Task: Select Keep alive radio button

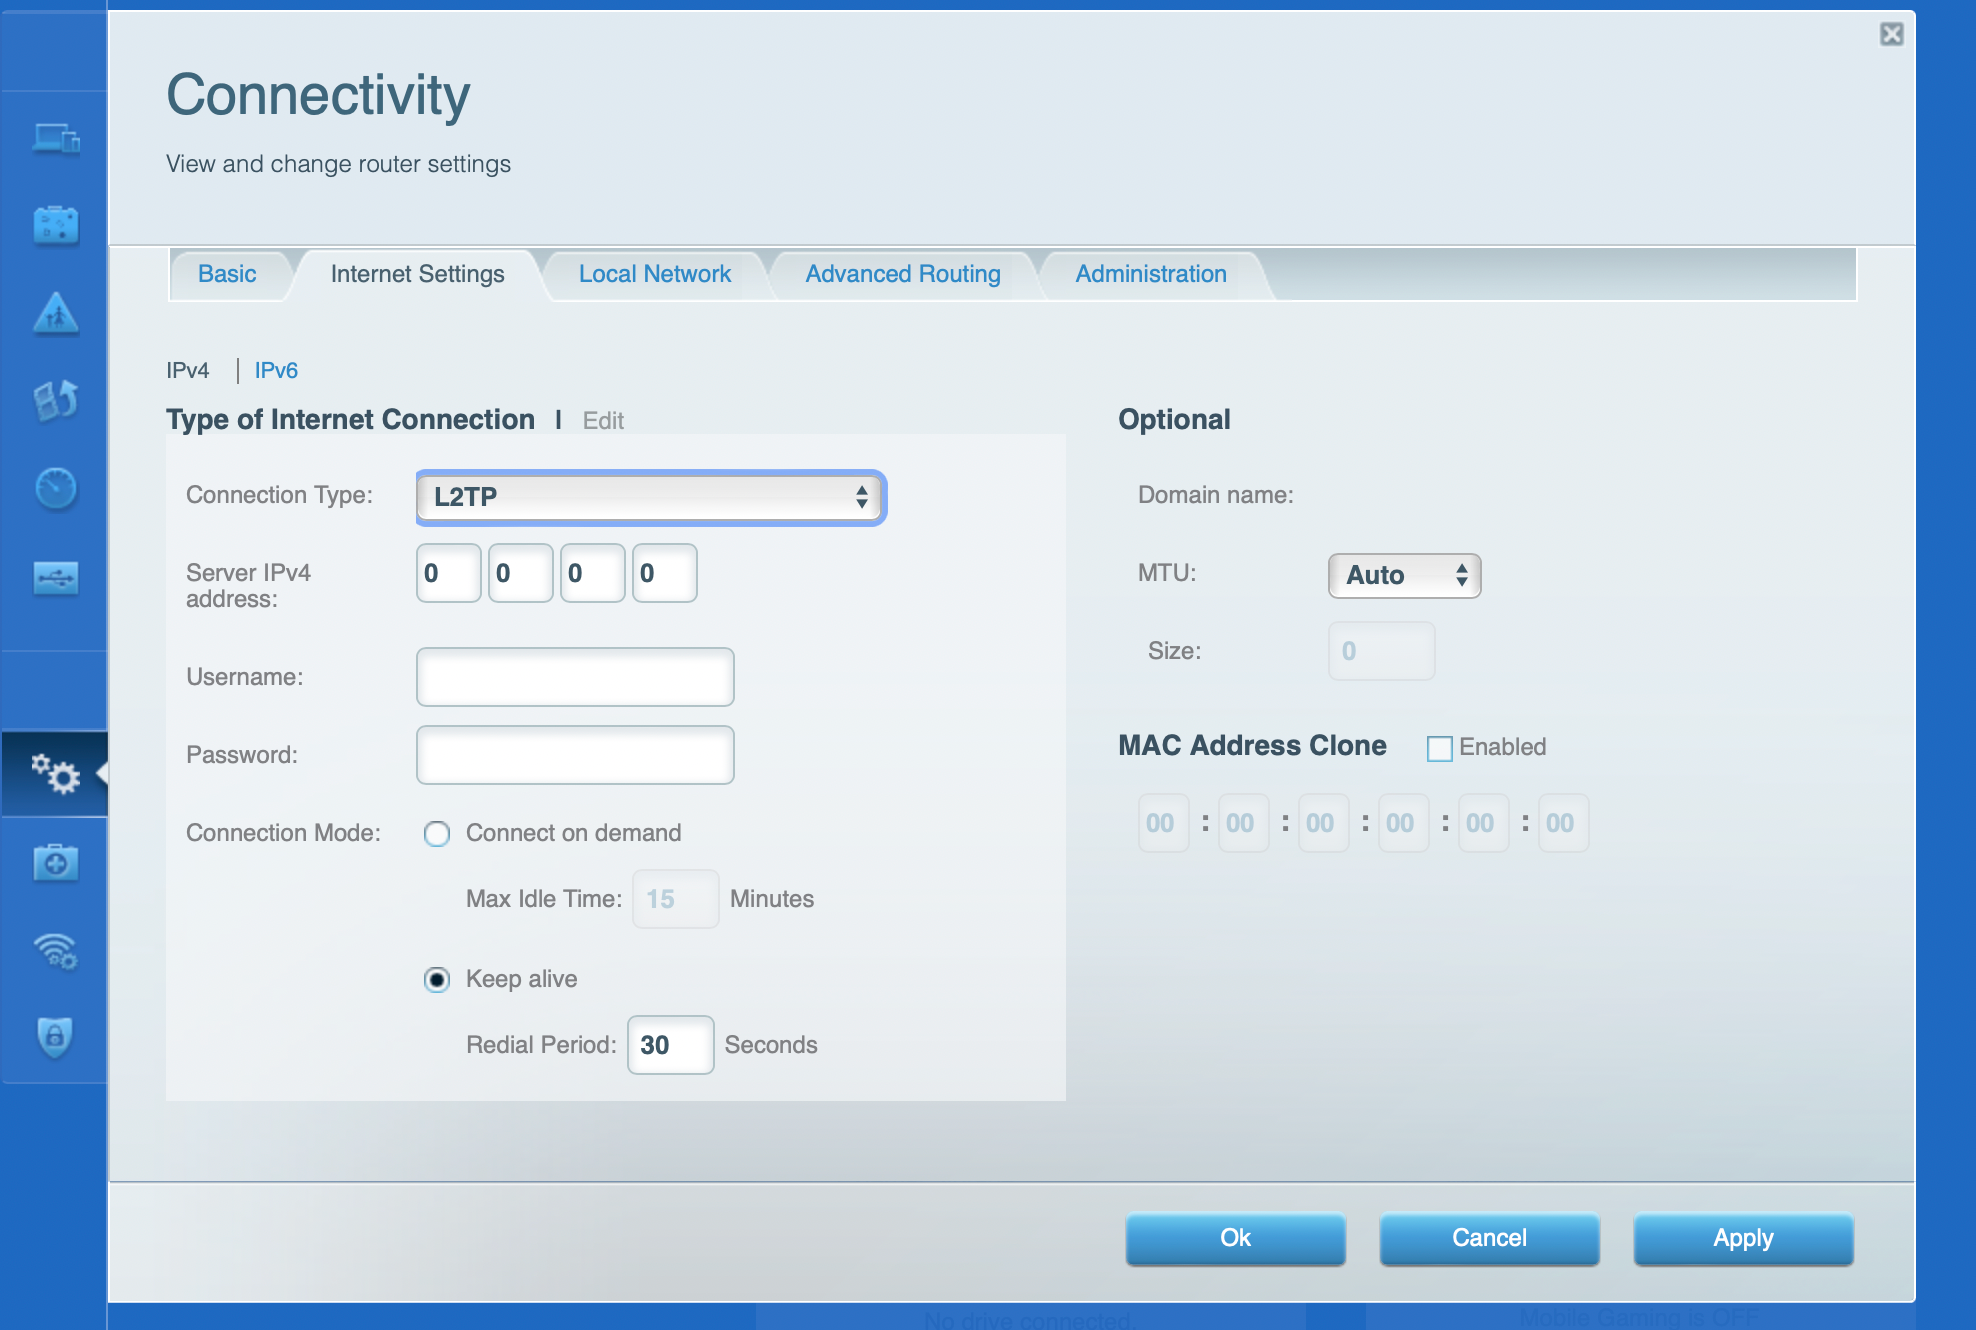Action: (437, 980)
